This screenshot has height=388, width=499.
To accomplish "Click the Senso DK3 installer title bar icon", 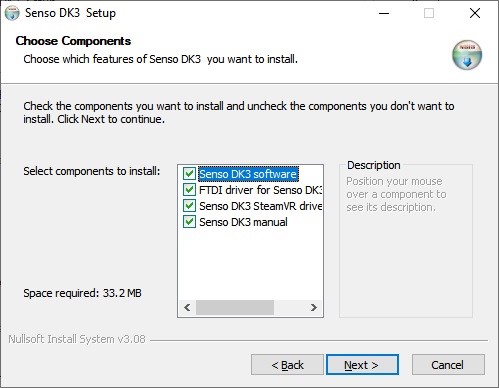I will coord(12,13).
